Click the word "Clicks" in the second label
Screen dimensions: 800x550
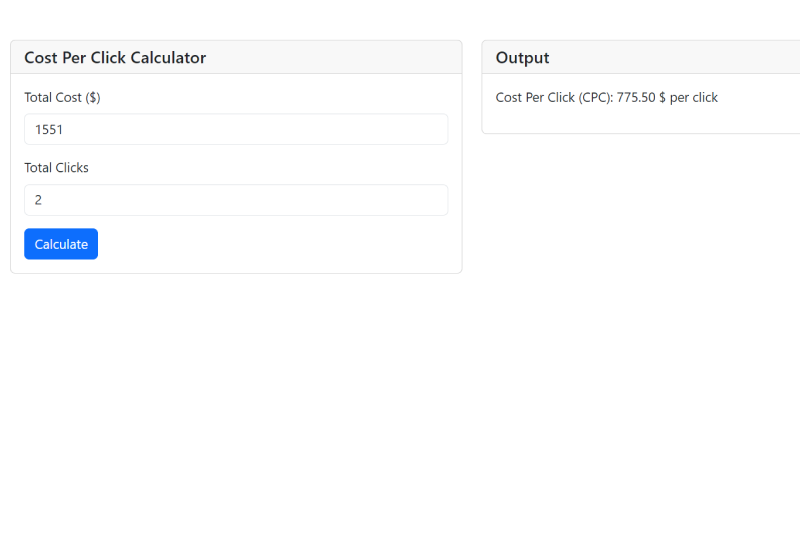point(72,168)
